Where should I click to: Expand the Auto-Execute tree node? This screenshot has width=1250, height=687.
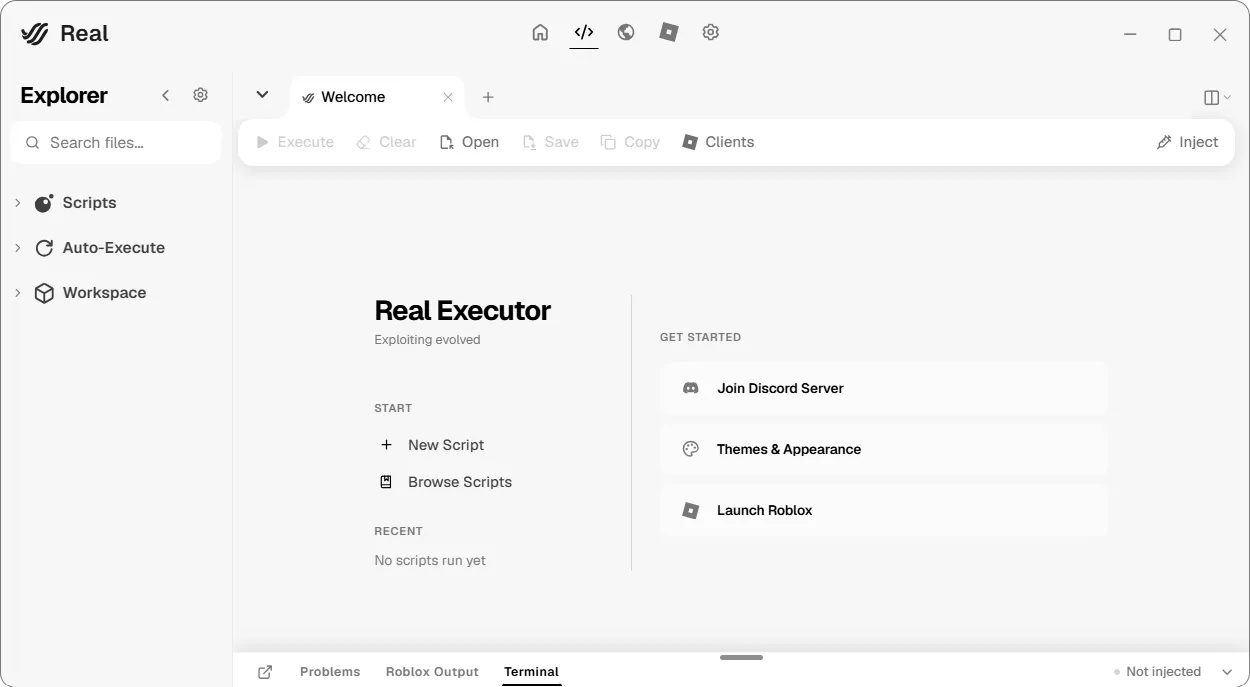point(18,248)
